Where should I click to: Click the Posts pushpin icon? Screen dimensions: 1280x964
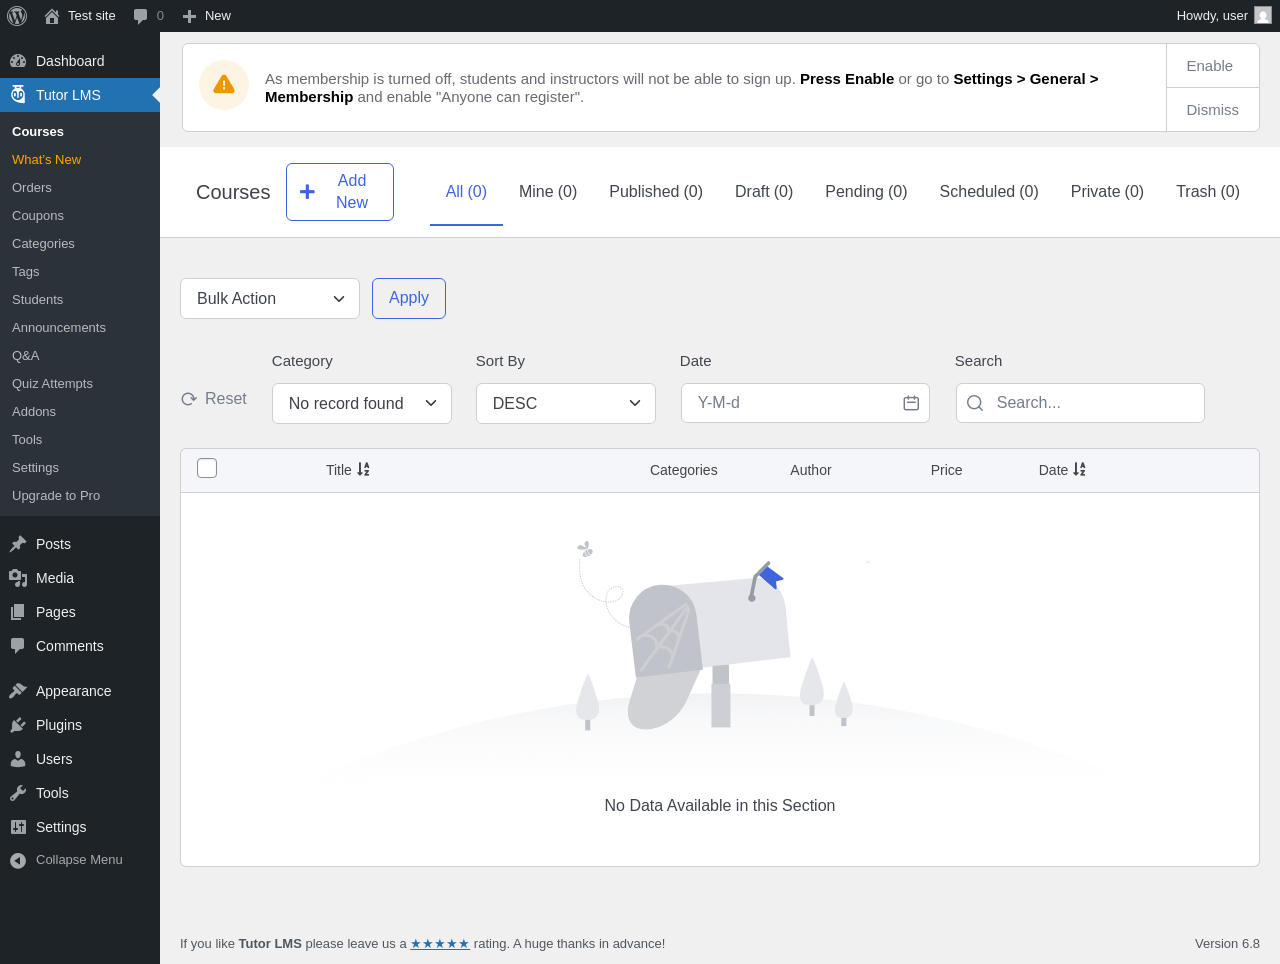[x=18, y=544]
